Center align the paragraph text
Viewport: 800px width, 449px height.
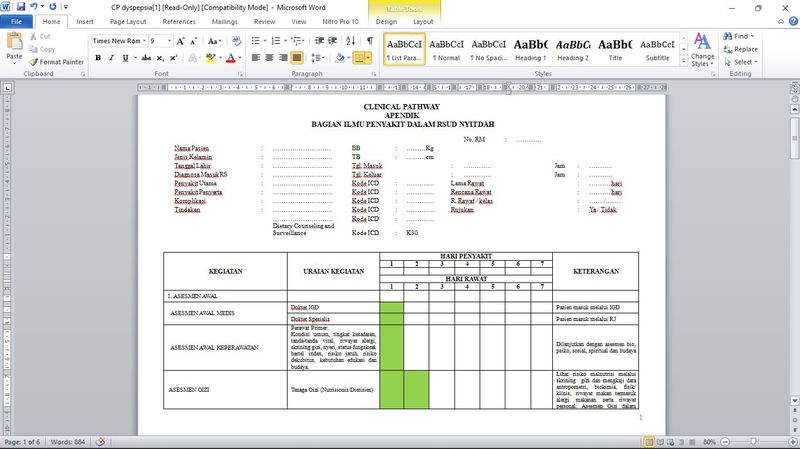pyautogui.click(x=269, y=58)
